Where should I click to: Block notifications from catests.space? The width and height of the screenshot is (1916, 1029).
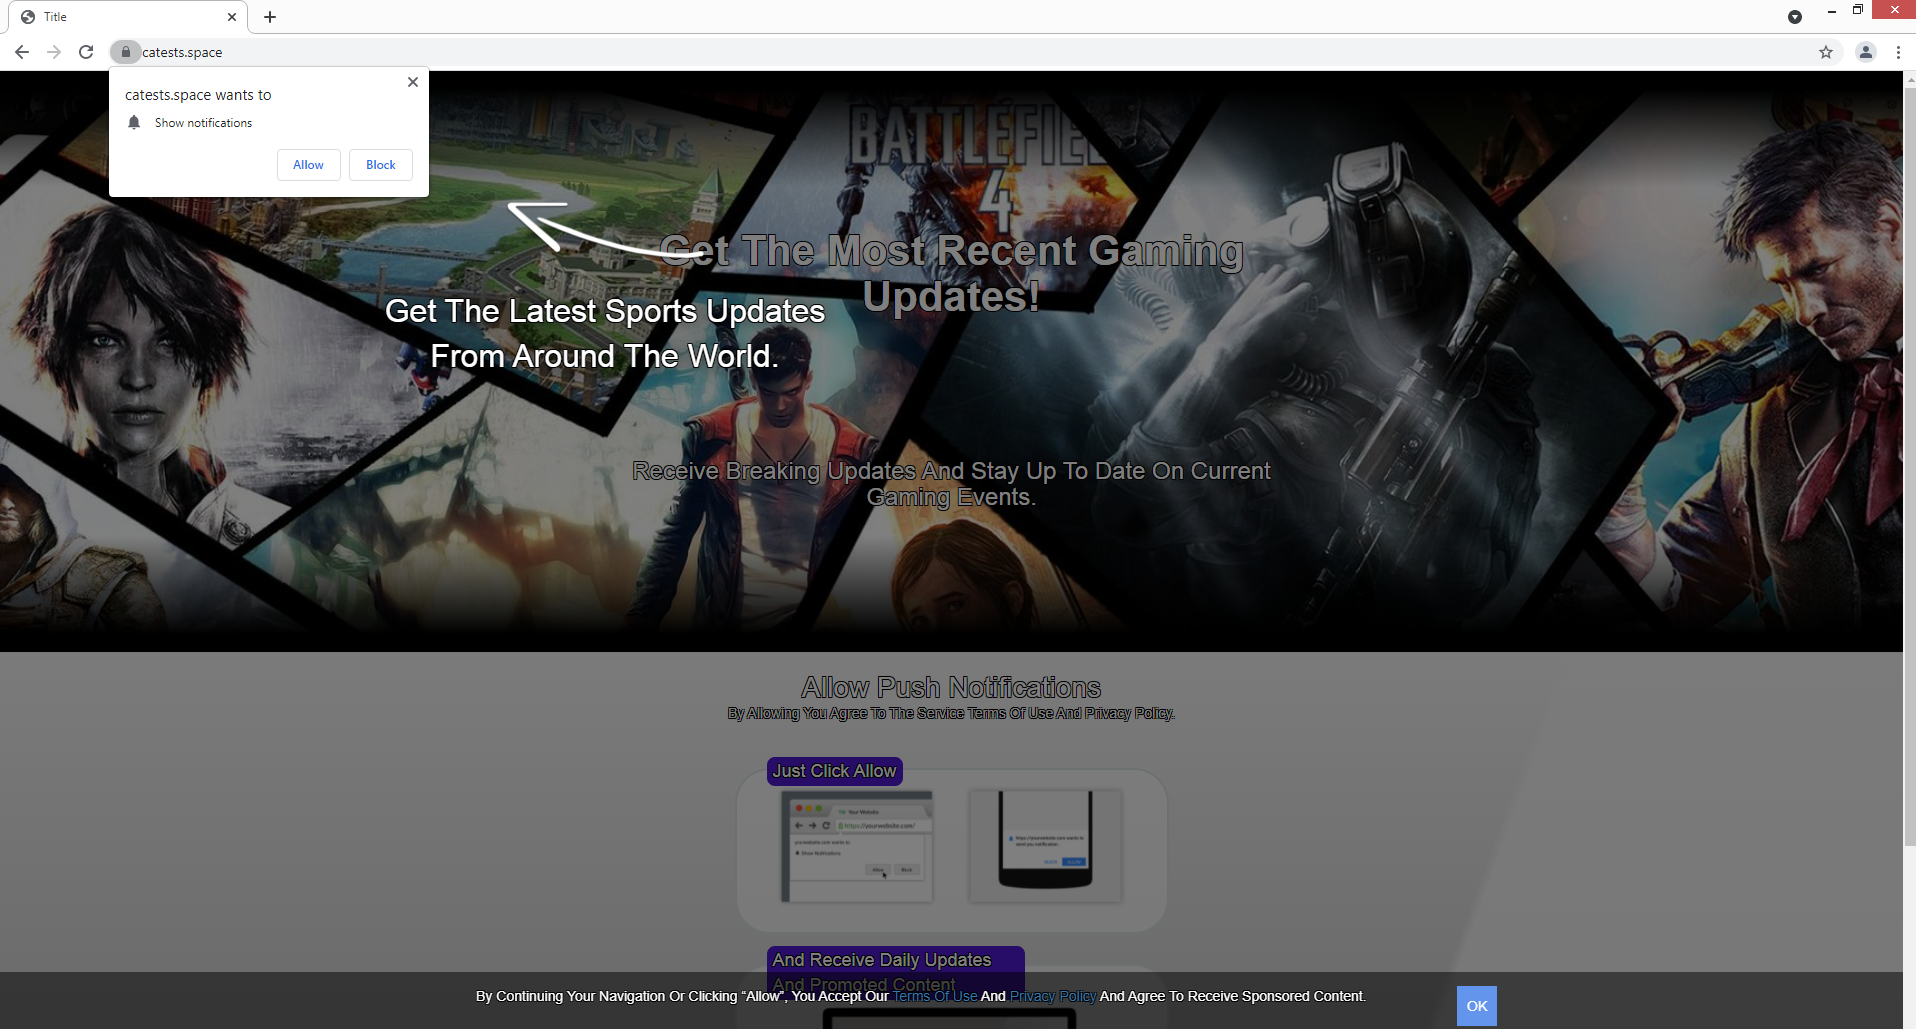pos(381,165)
